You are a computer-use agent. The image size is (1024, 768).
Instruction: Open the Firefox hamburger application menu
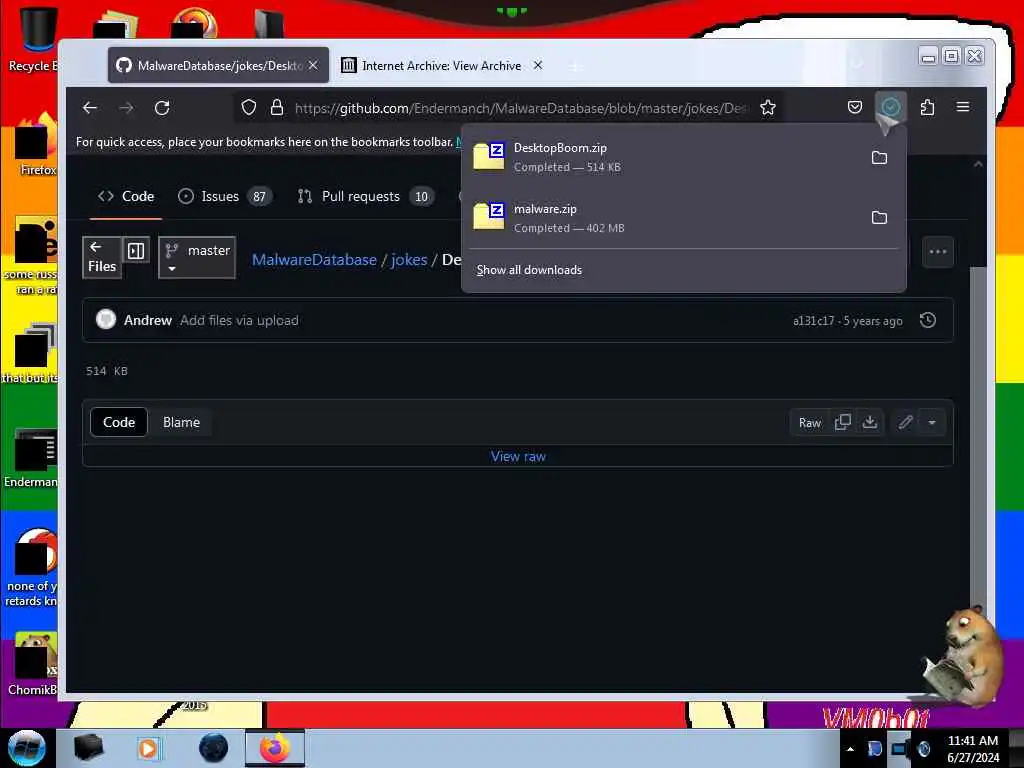963,107
